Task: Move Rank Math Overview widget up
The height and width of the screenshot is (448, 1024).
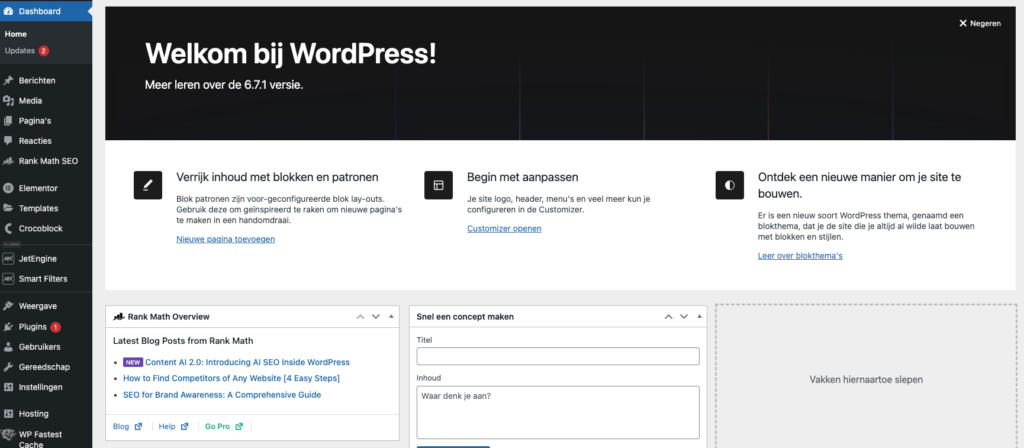Action: point(360,317)
